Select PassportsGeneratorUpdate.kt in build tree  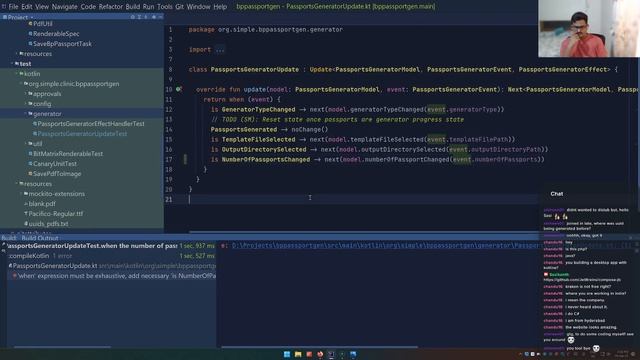pyautogui.click(x=112, y=266)
